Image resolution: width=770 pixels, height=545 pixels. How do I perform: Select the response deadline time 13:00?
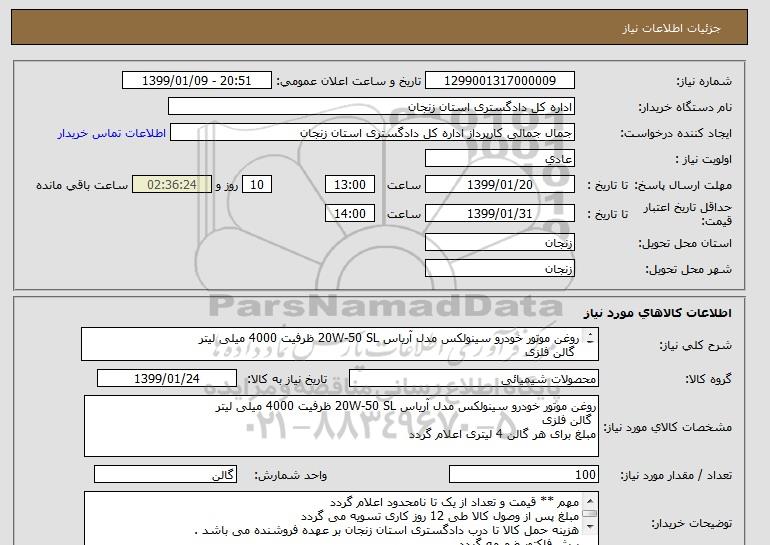[350, 185]
